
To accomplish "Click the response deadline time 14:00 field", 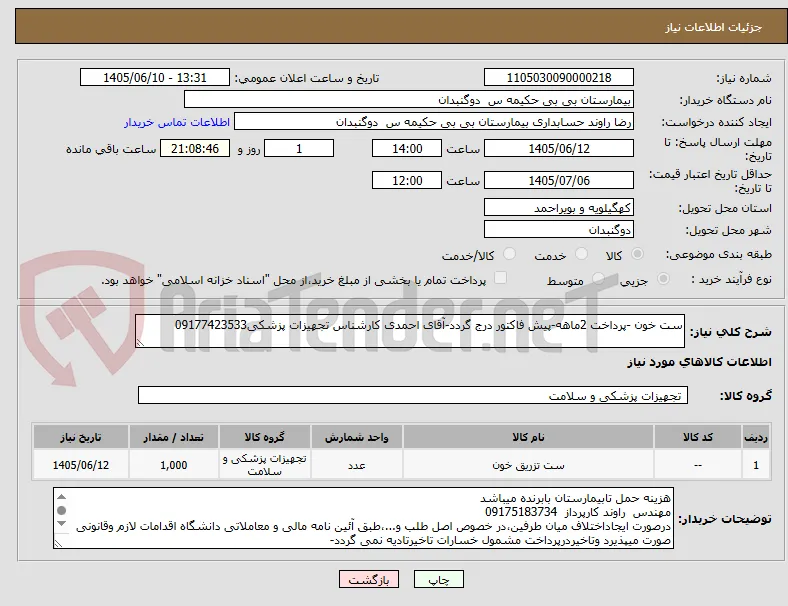I will (x=407, y=149).
